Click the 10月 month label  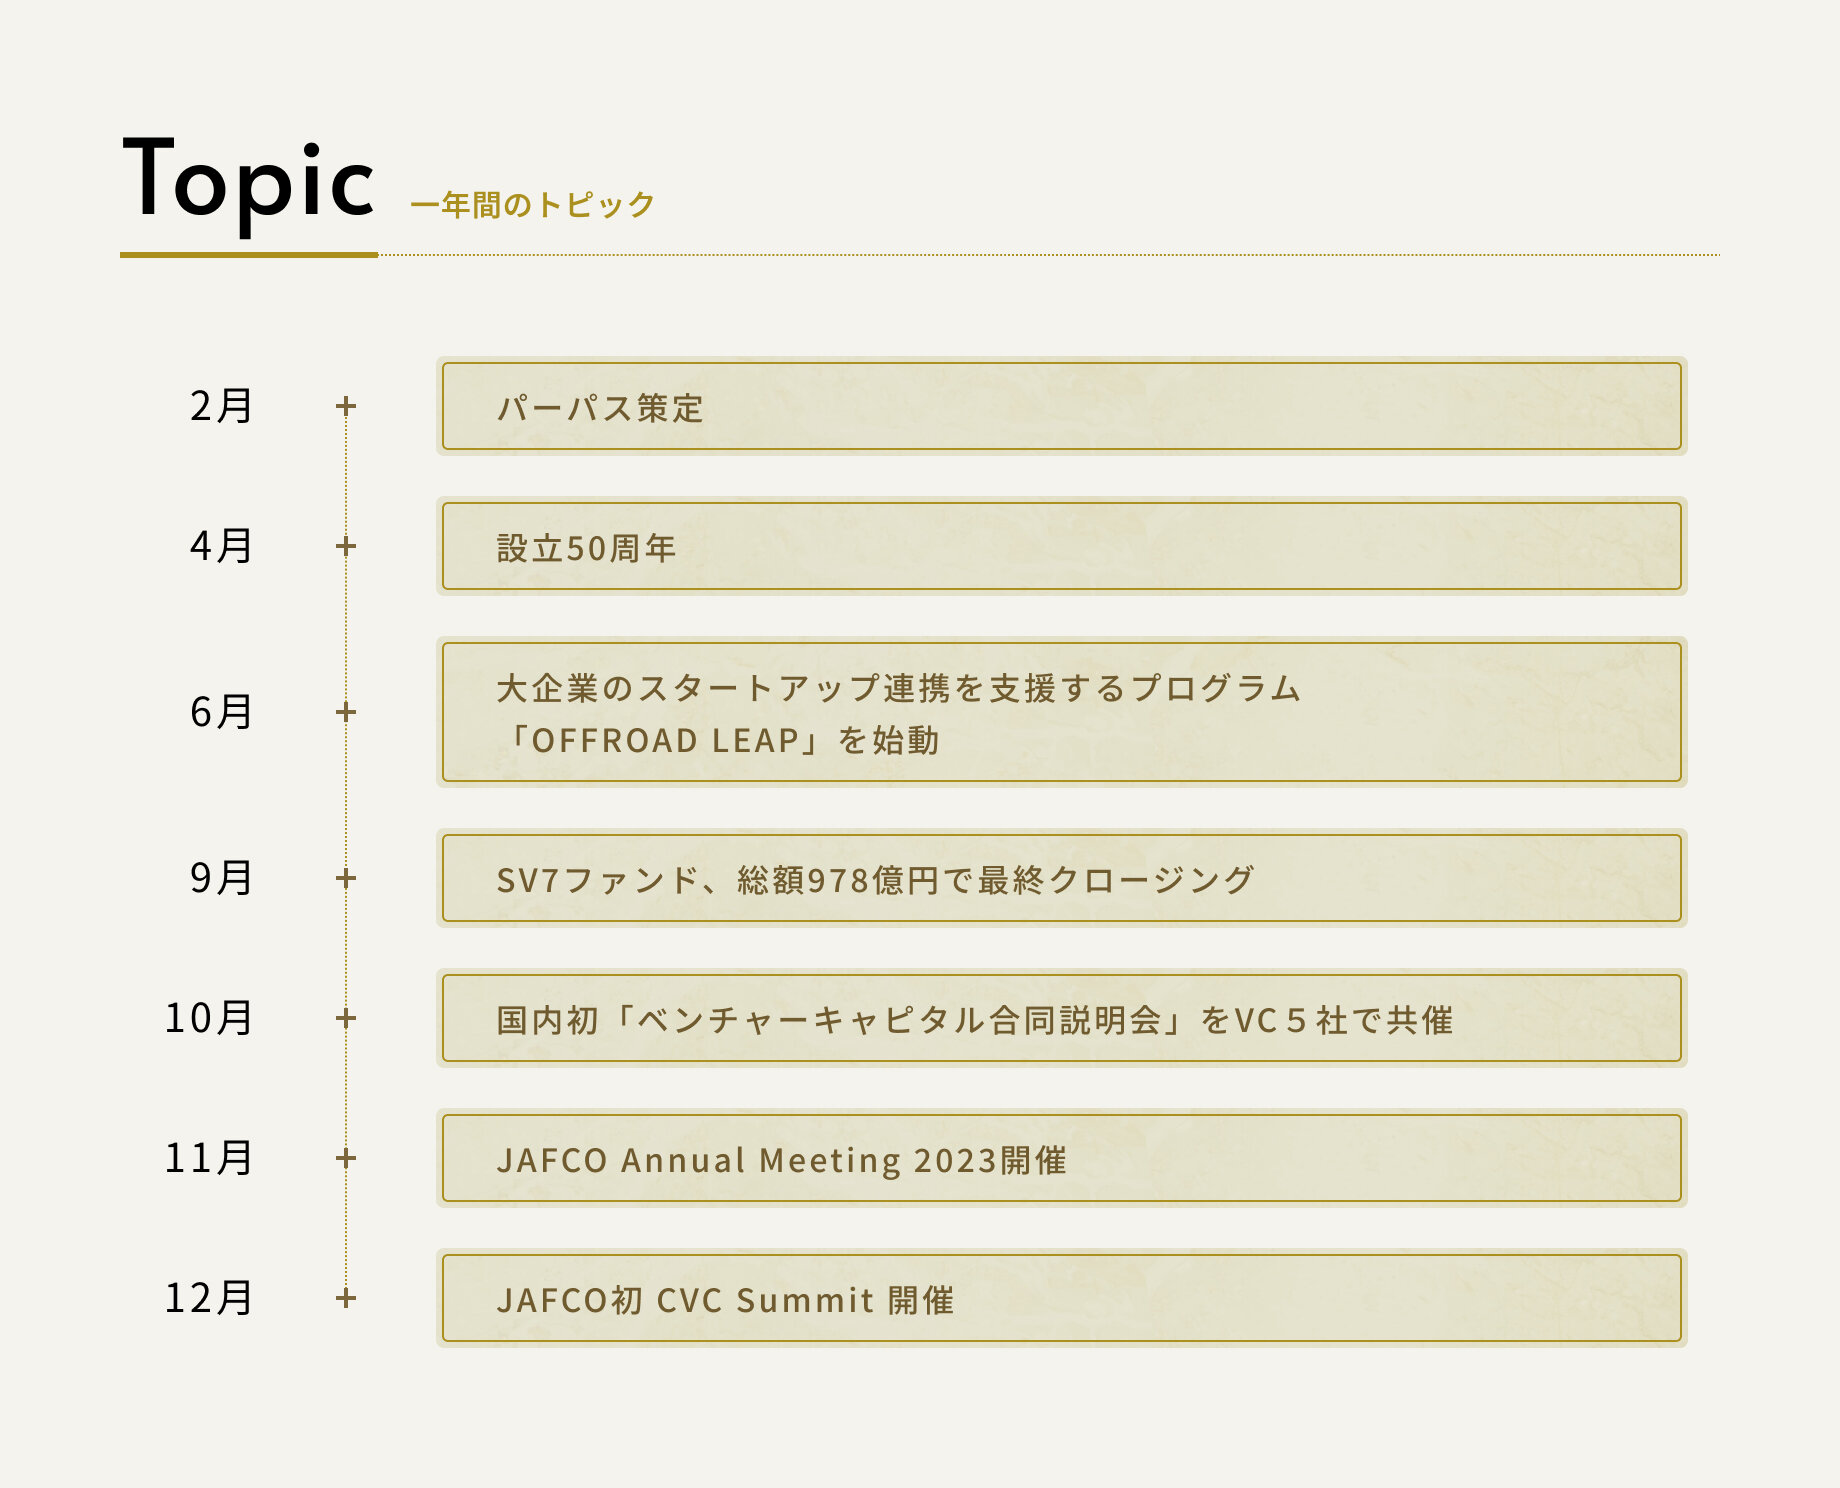click(x=208, y=1018)
